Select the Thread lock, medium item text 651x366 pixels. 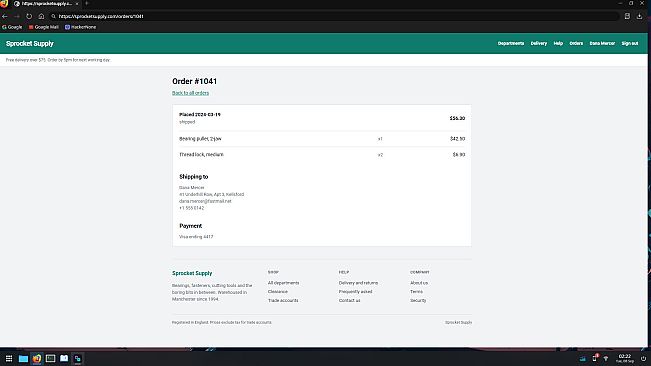pos(201,155)
